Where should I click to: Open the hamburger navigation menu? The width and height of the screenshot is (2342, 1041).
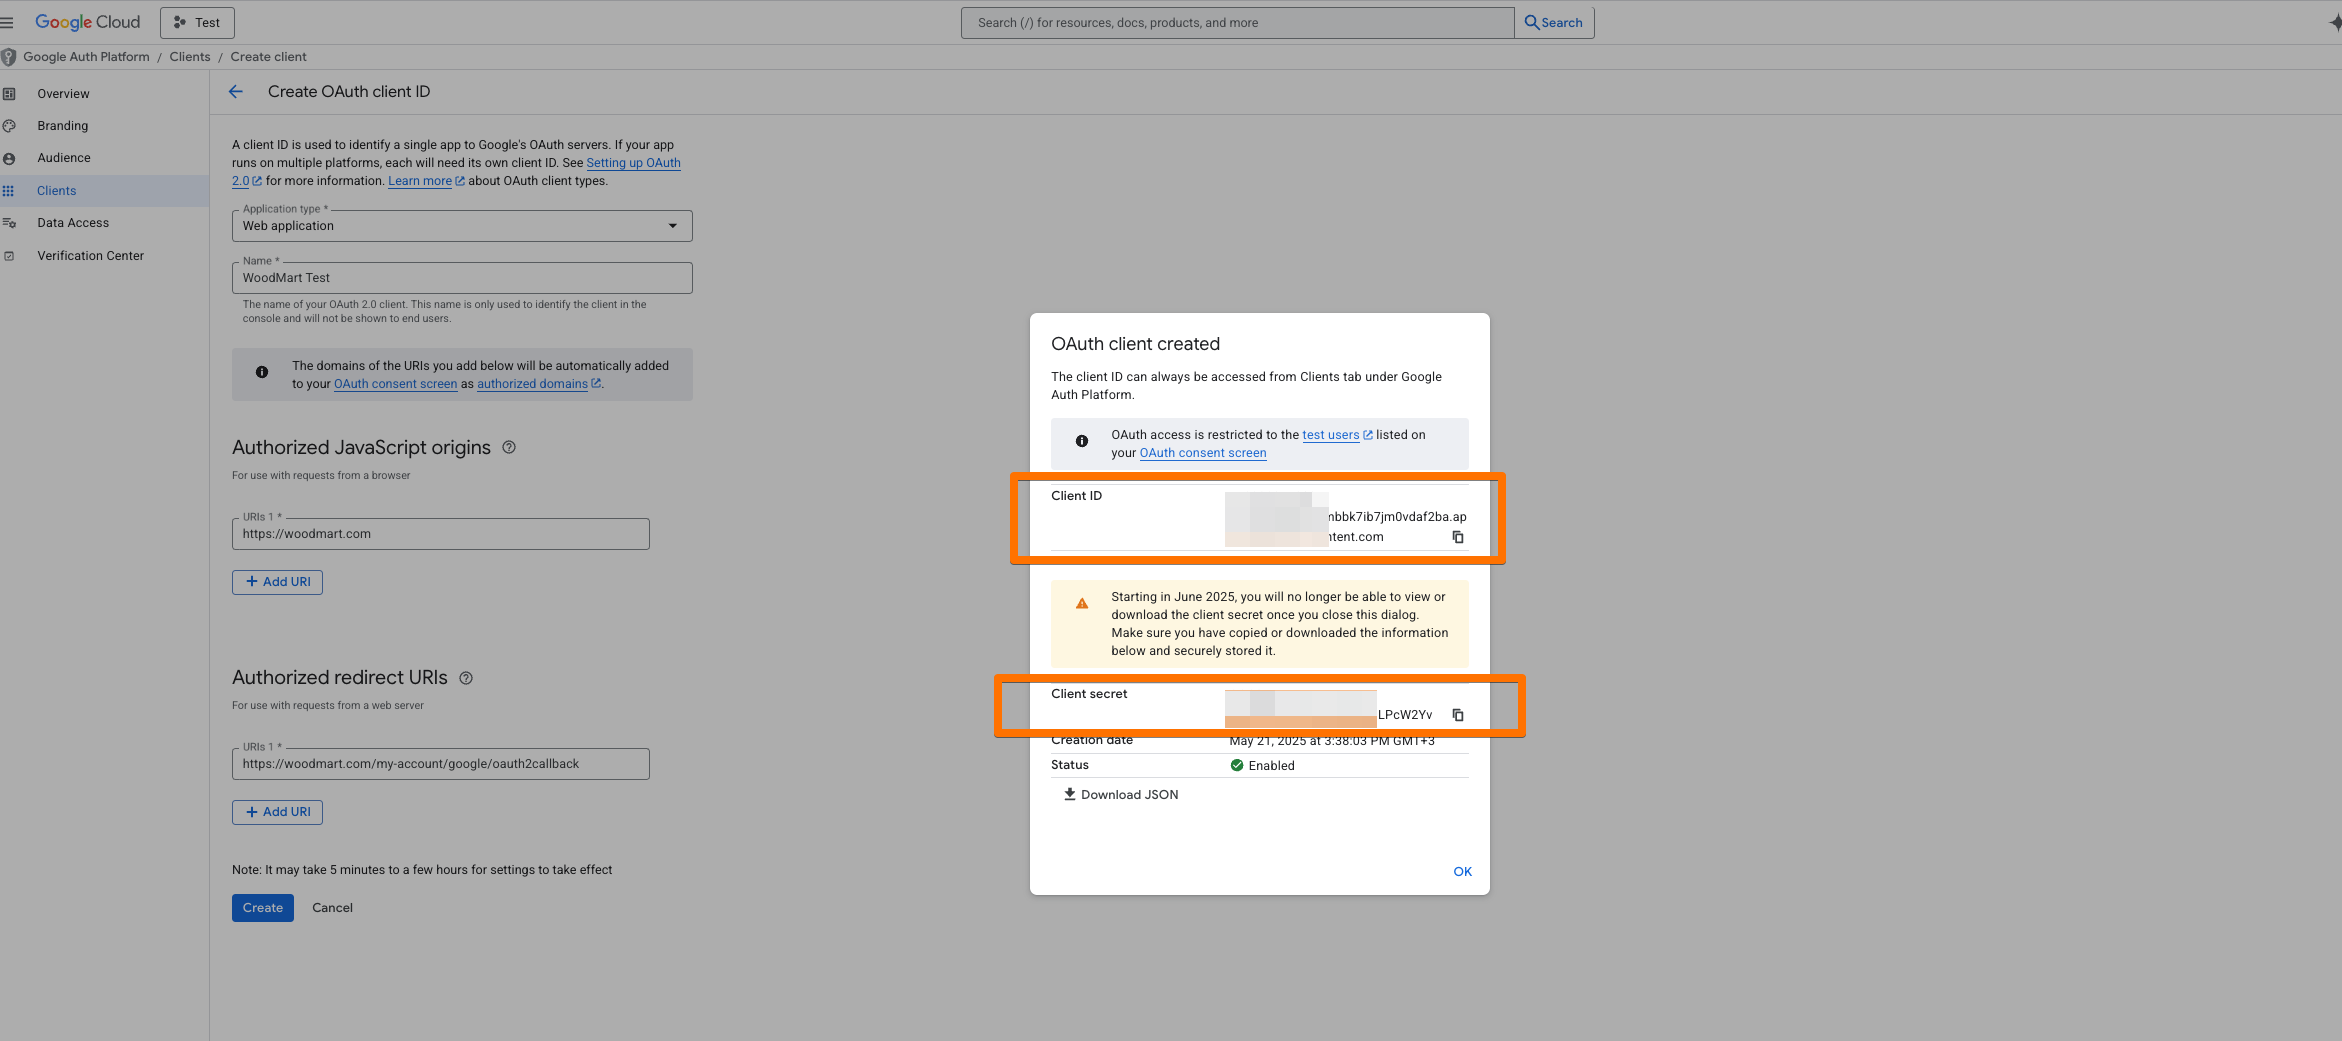coord(8,22)
